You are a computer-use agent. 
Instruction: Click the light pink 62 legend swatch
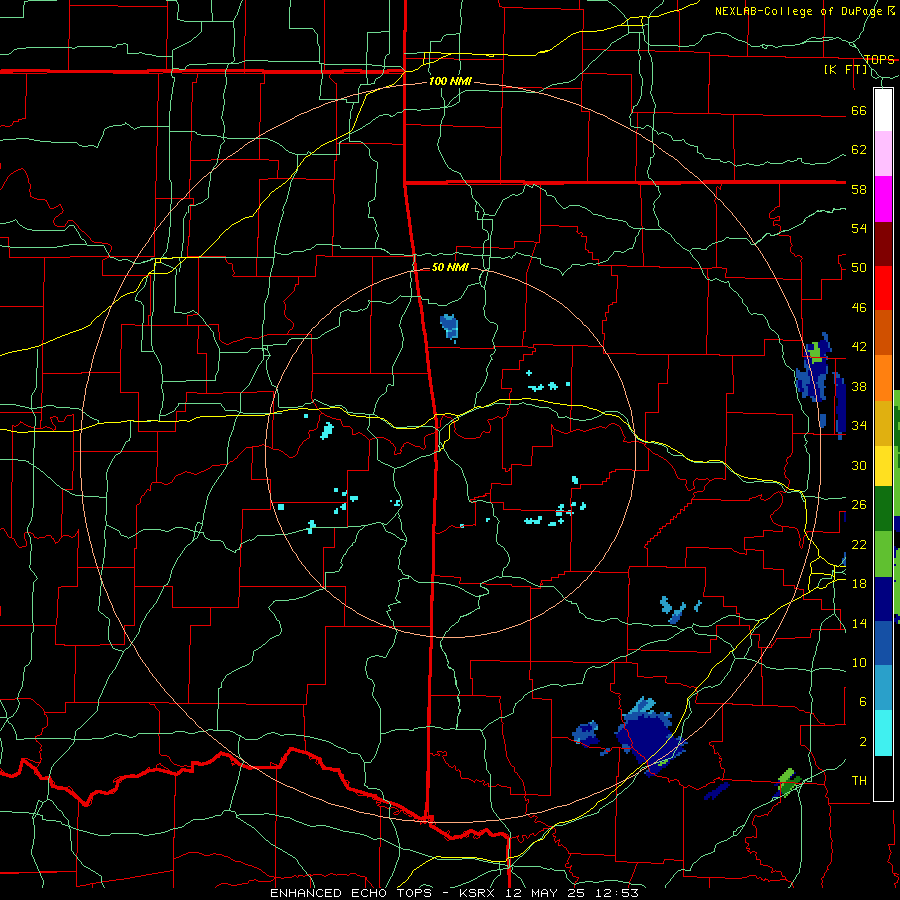click(x=883, y=153)
